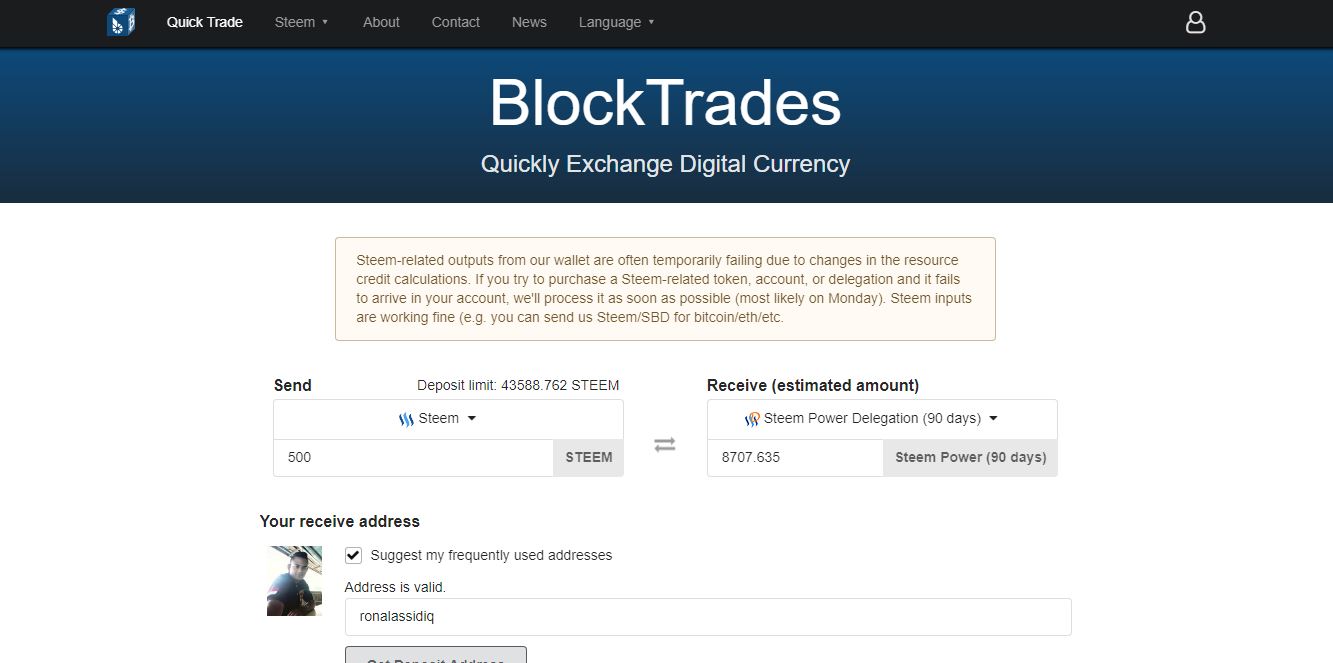Screen dimensions: 1333x663
Task: Click the BlockTrades cube logo icon
Action: (x=121, y=22)
